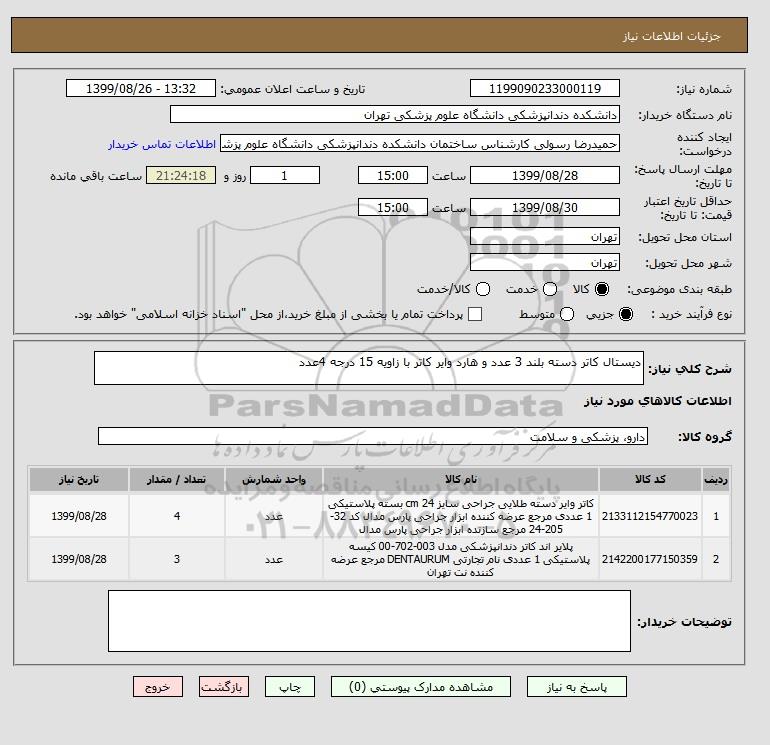Click row 2 need date 1399/08/28
This screenshot has height=745, width=770.
click(79, 559)
